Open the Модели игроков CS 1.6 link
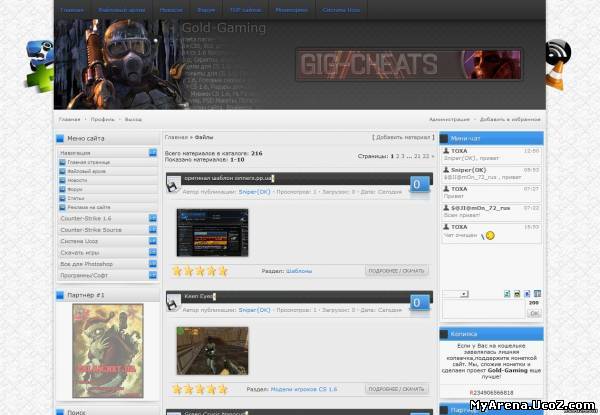Viewport: 600px width, 415px height. pos(304,389)
